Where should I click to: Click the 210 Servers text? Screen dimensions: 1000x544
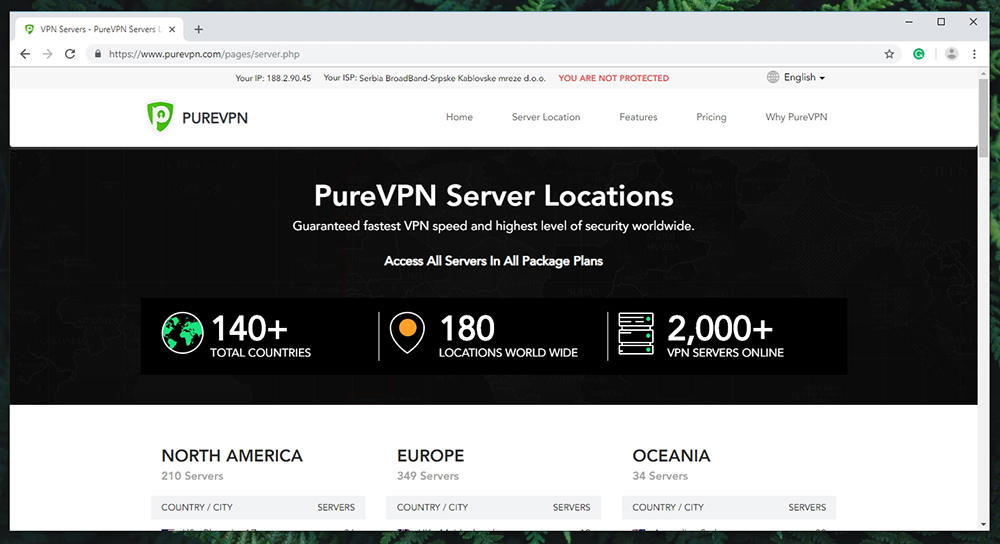click(192, 476)
